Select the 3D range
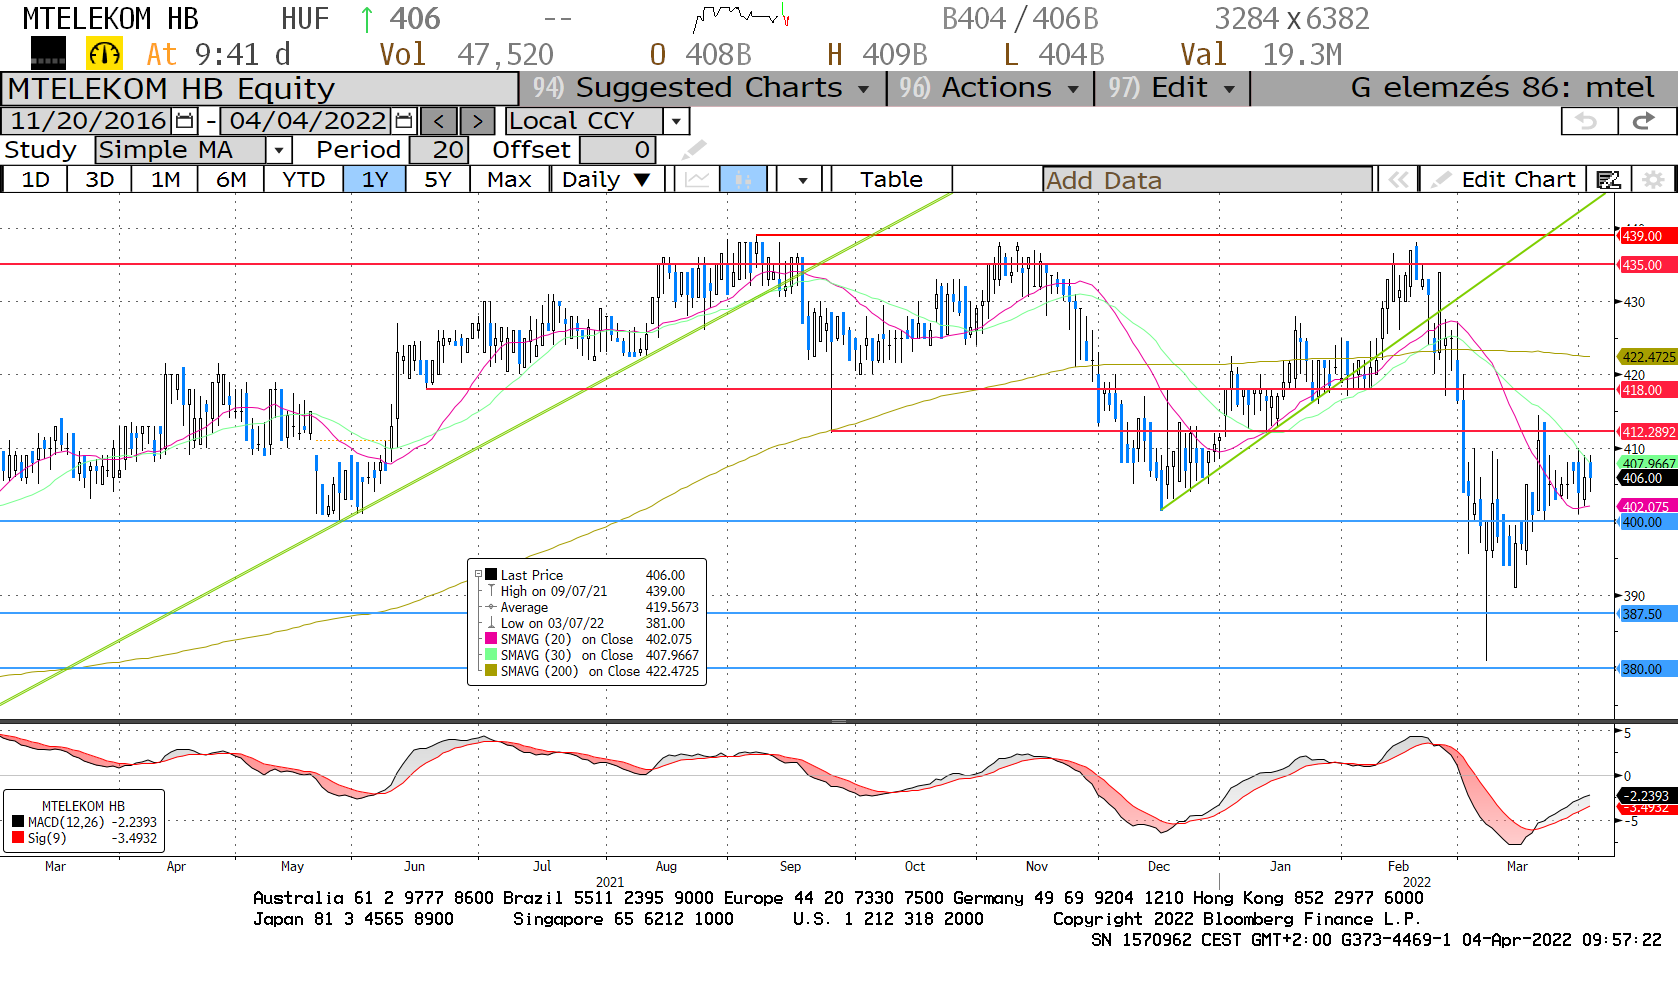The height and width of the screenshot is (983, 1678). click(x=100, y=180)
